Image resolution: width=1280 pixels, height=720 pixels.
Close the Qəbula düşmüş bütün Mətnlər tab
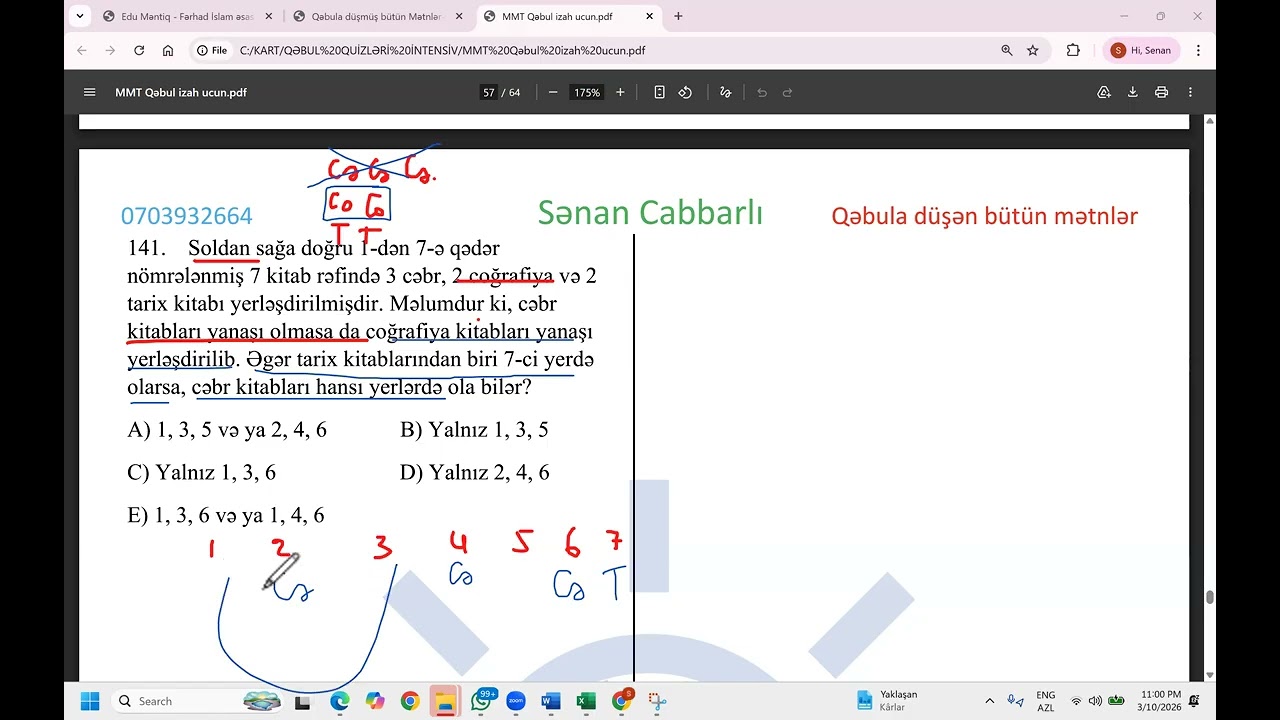point(458,17)
